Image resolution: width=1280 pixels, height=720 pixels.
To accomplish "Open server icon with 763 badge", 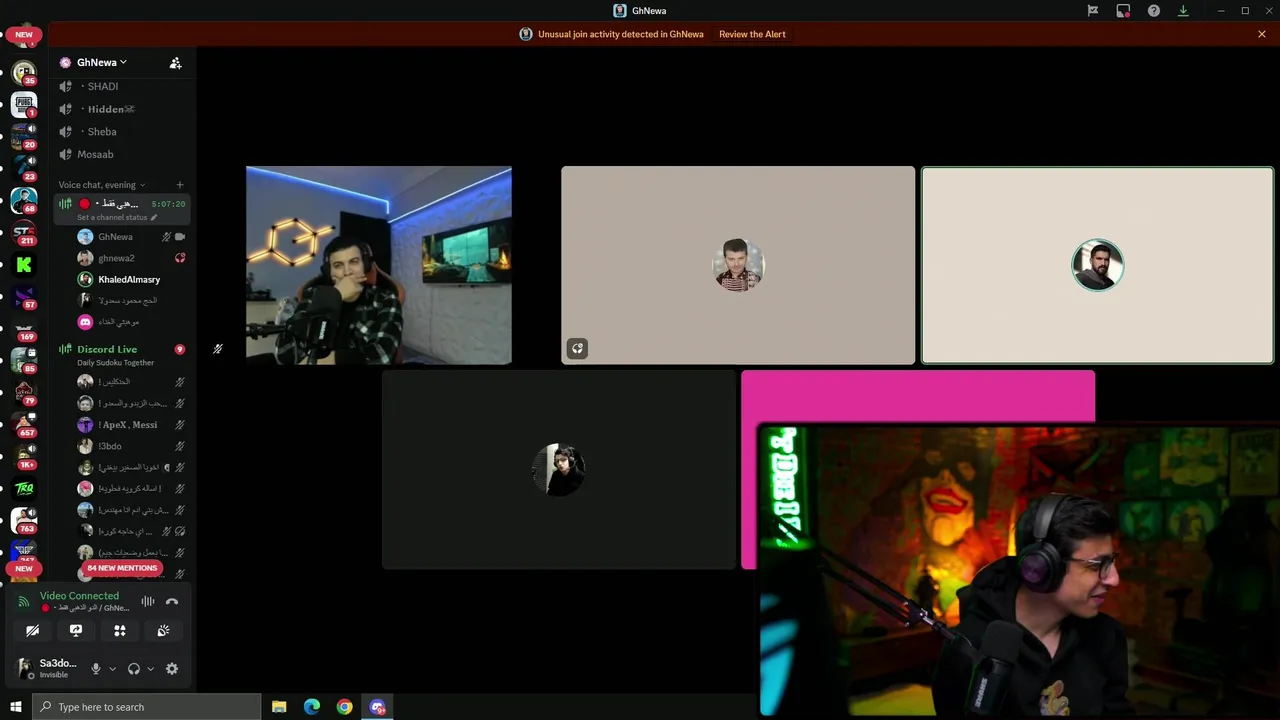I will click(24, 521).
